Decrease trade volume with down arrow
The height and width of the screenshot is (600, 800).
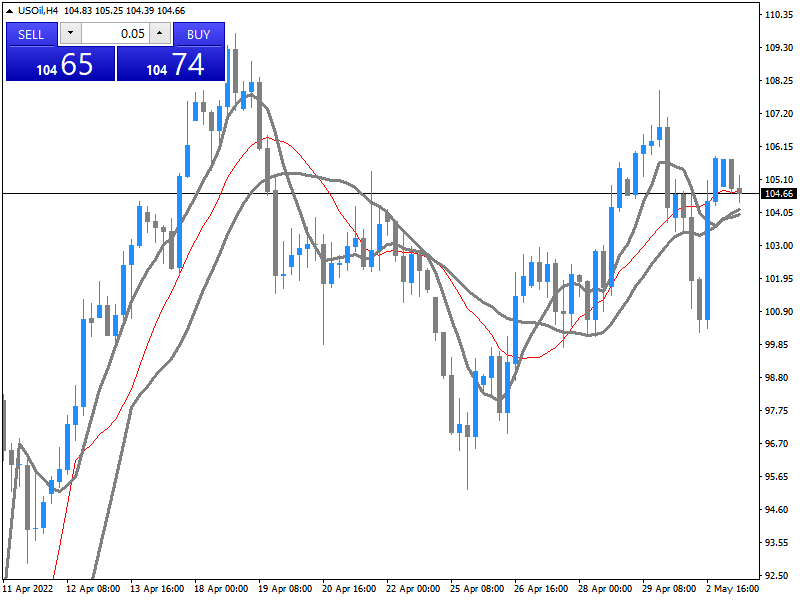pos(70,34)
